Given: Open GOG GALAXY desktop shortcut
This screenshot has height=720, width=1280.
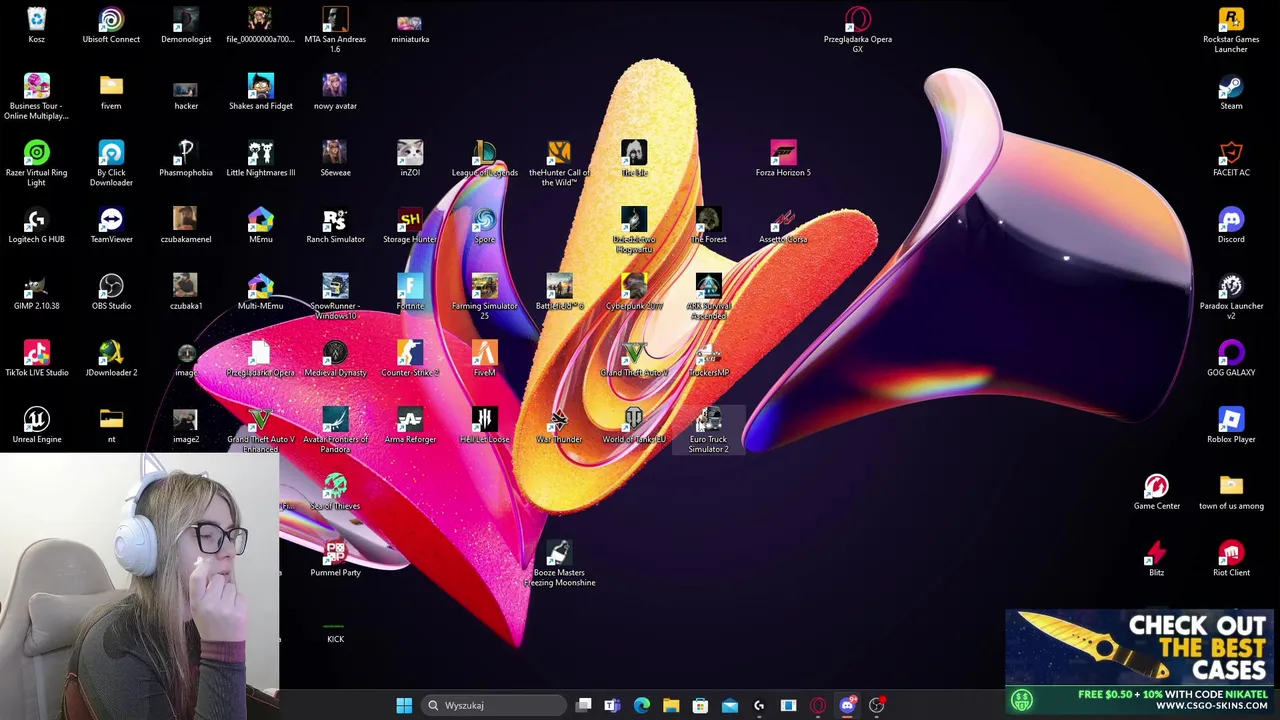Looking at the screenshot, I should click(1231, 360).
